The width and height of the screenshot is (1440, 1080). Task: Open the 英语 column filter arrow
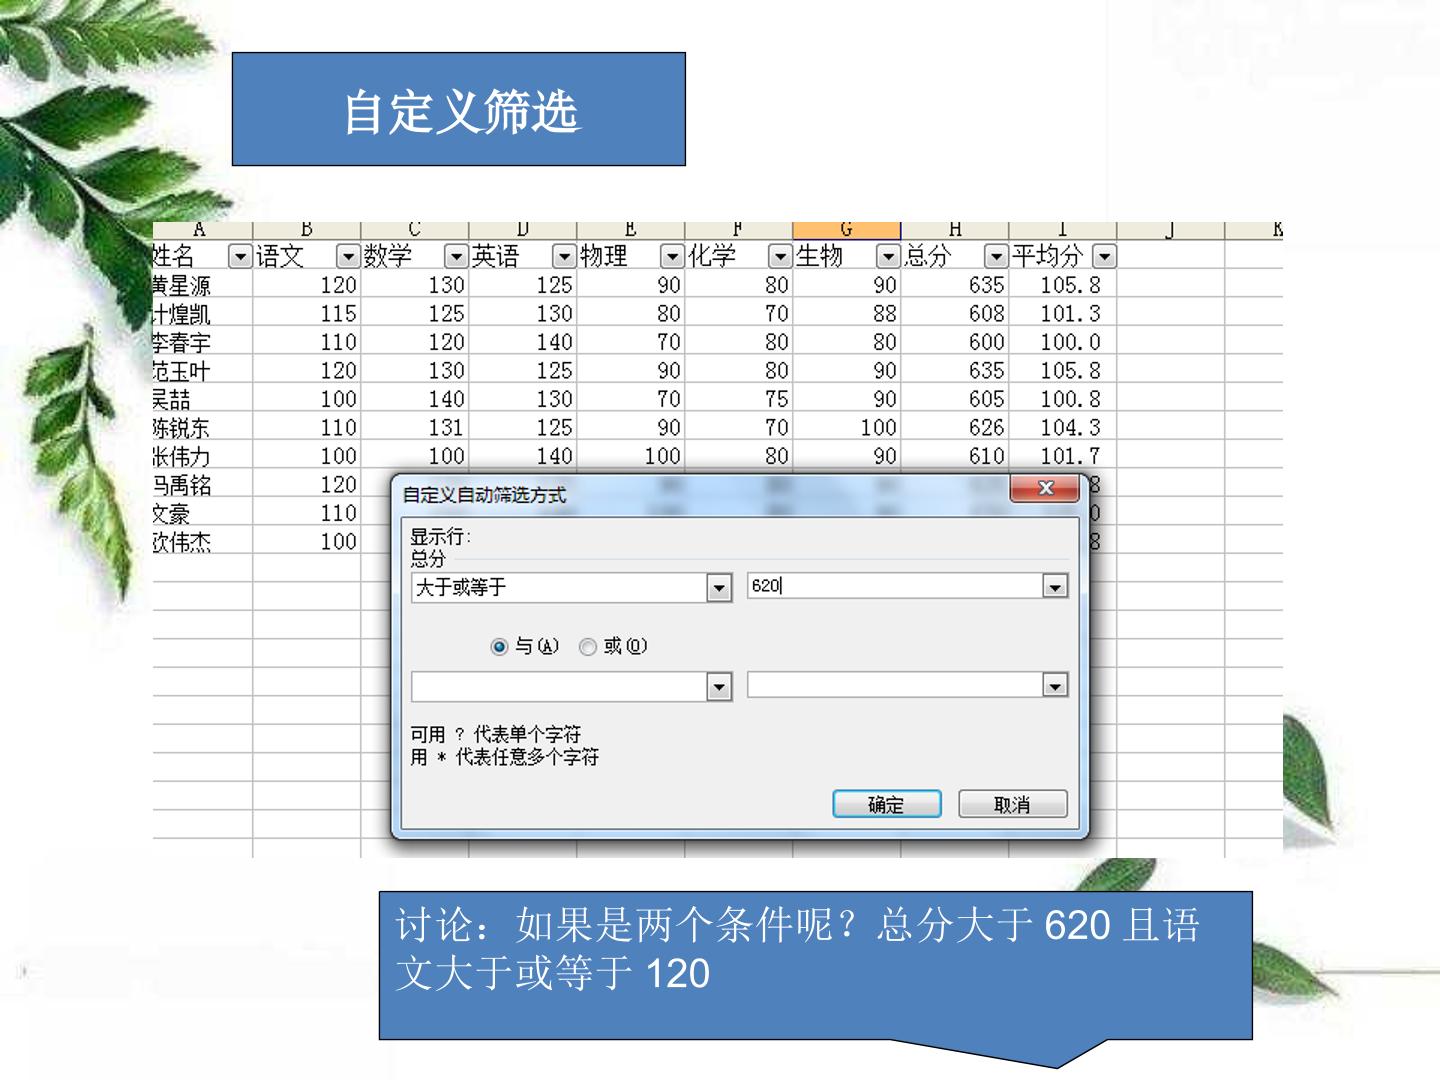(564, 257)
